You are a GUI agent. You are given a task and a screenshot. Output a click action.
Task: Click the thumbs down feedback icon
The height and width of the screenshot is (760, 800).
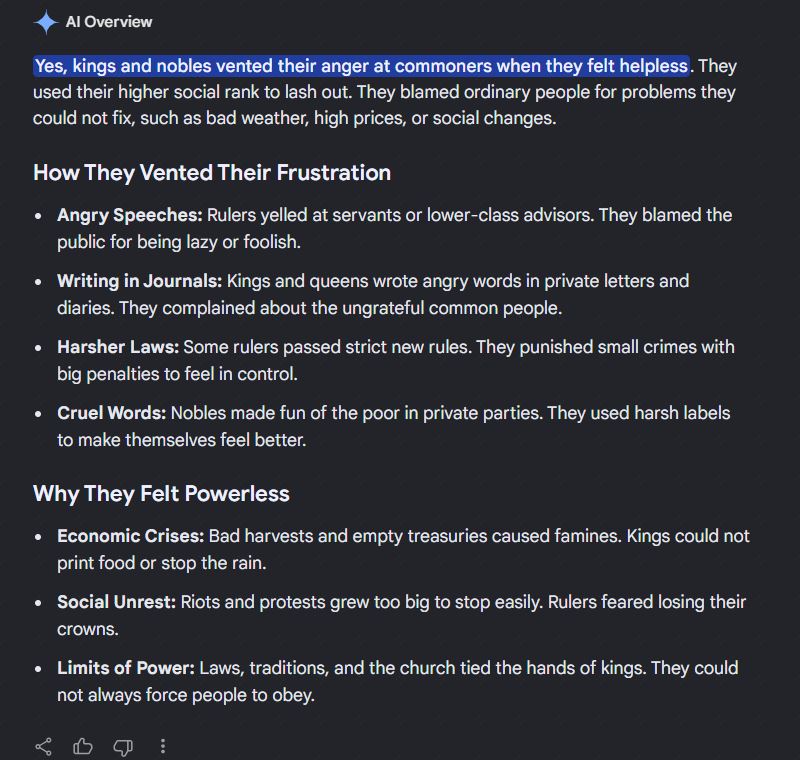123,747
